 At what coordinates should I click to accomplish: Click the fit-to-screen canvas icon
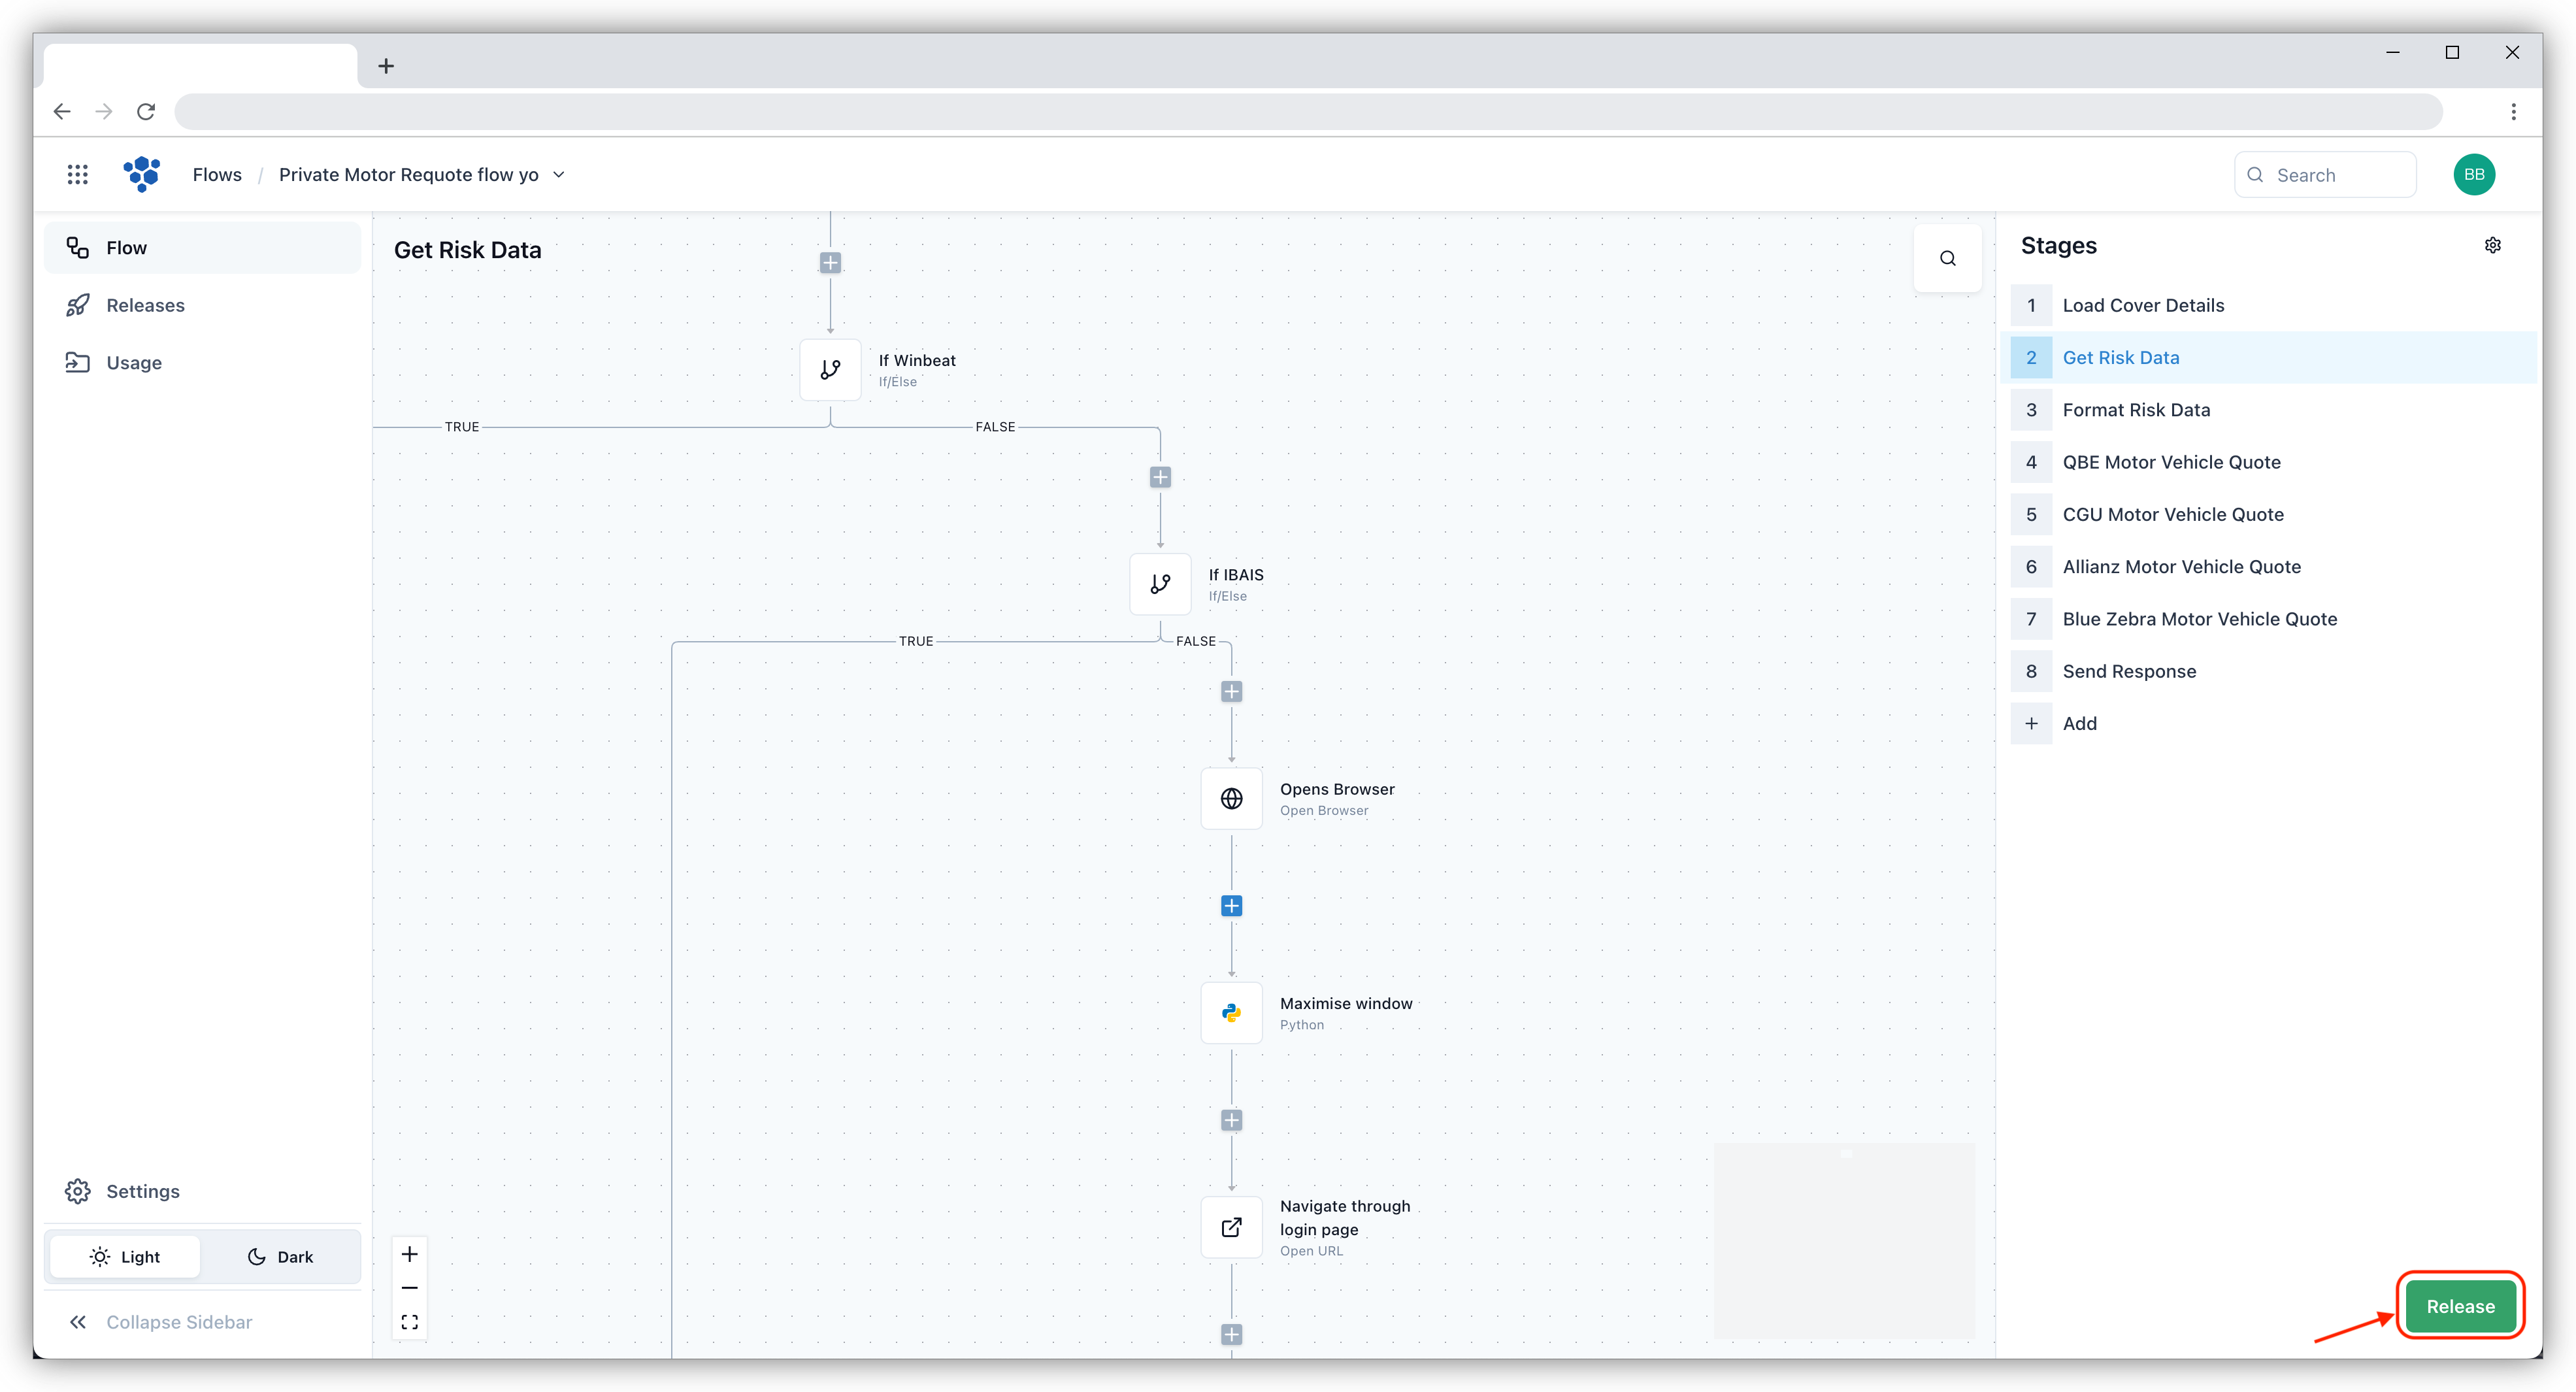pyautogui.click(x=410, y=1322)
